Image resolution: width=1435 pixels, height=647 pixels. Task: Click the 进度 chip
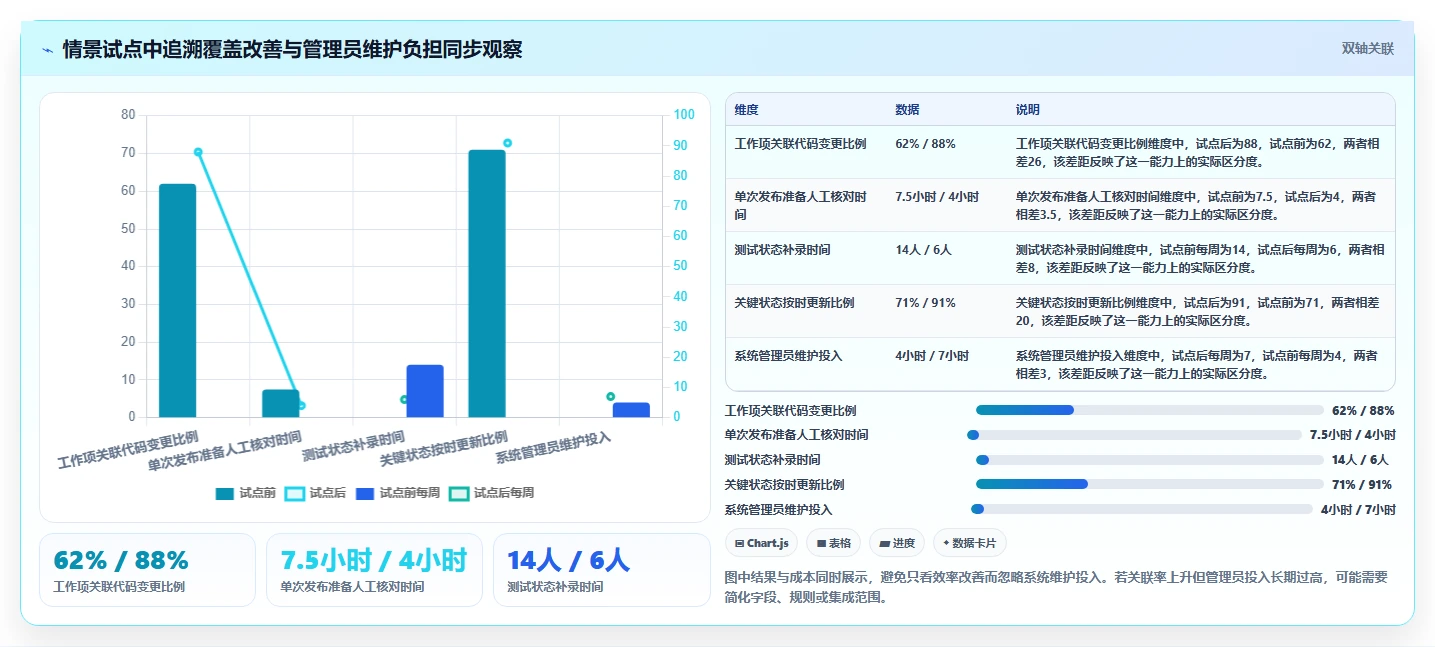tap(897, 543)
